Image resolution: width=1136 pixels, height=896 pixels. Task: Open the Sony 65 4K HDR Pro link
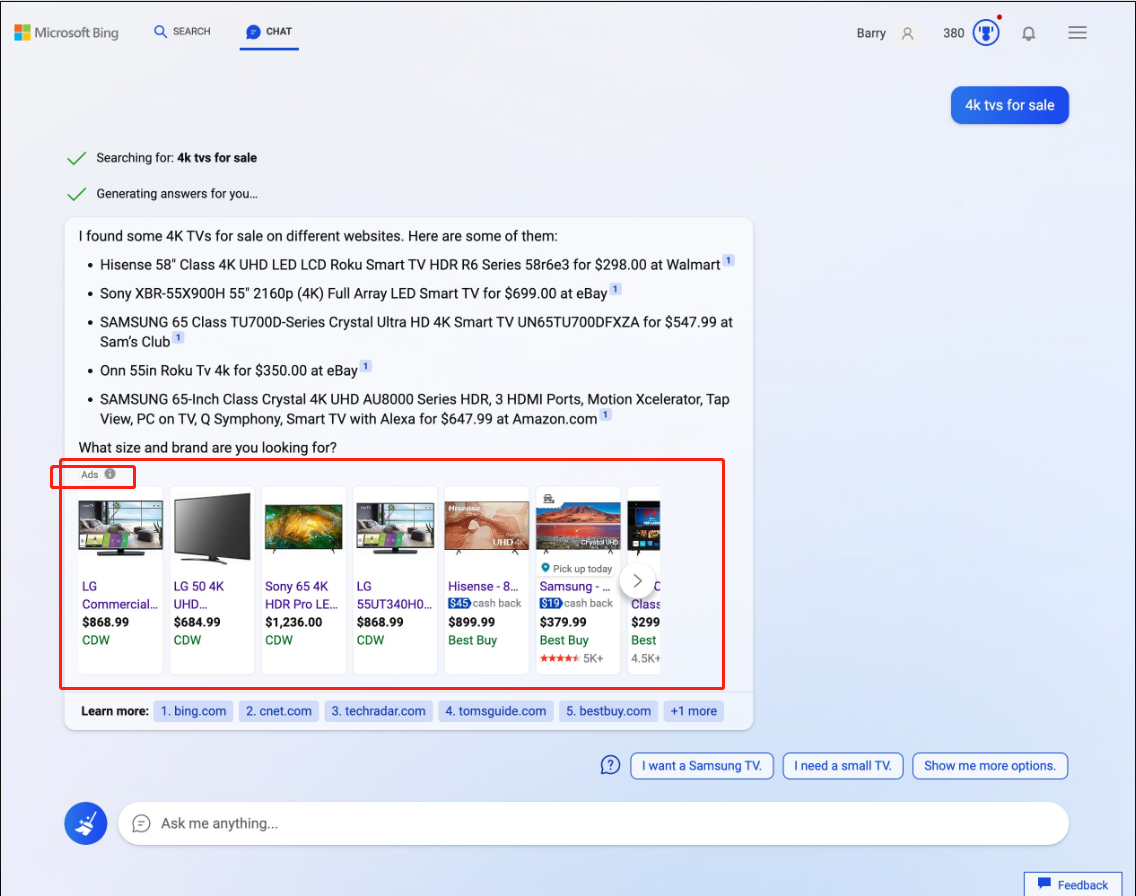click(x=301, y=595)
